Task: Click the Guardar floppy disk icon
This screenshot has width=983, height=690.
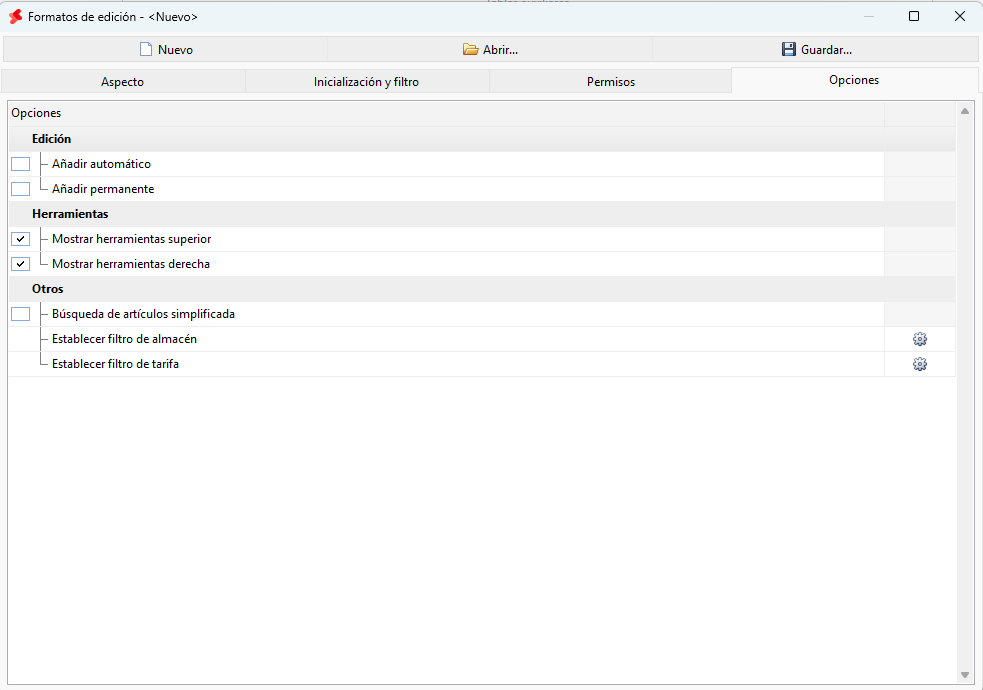Action: [789, 50]
